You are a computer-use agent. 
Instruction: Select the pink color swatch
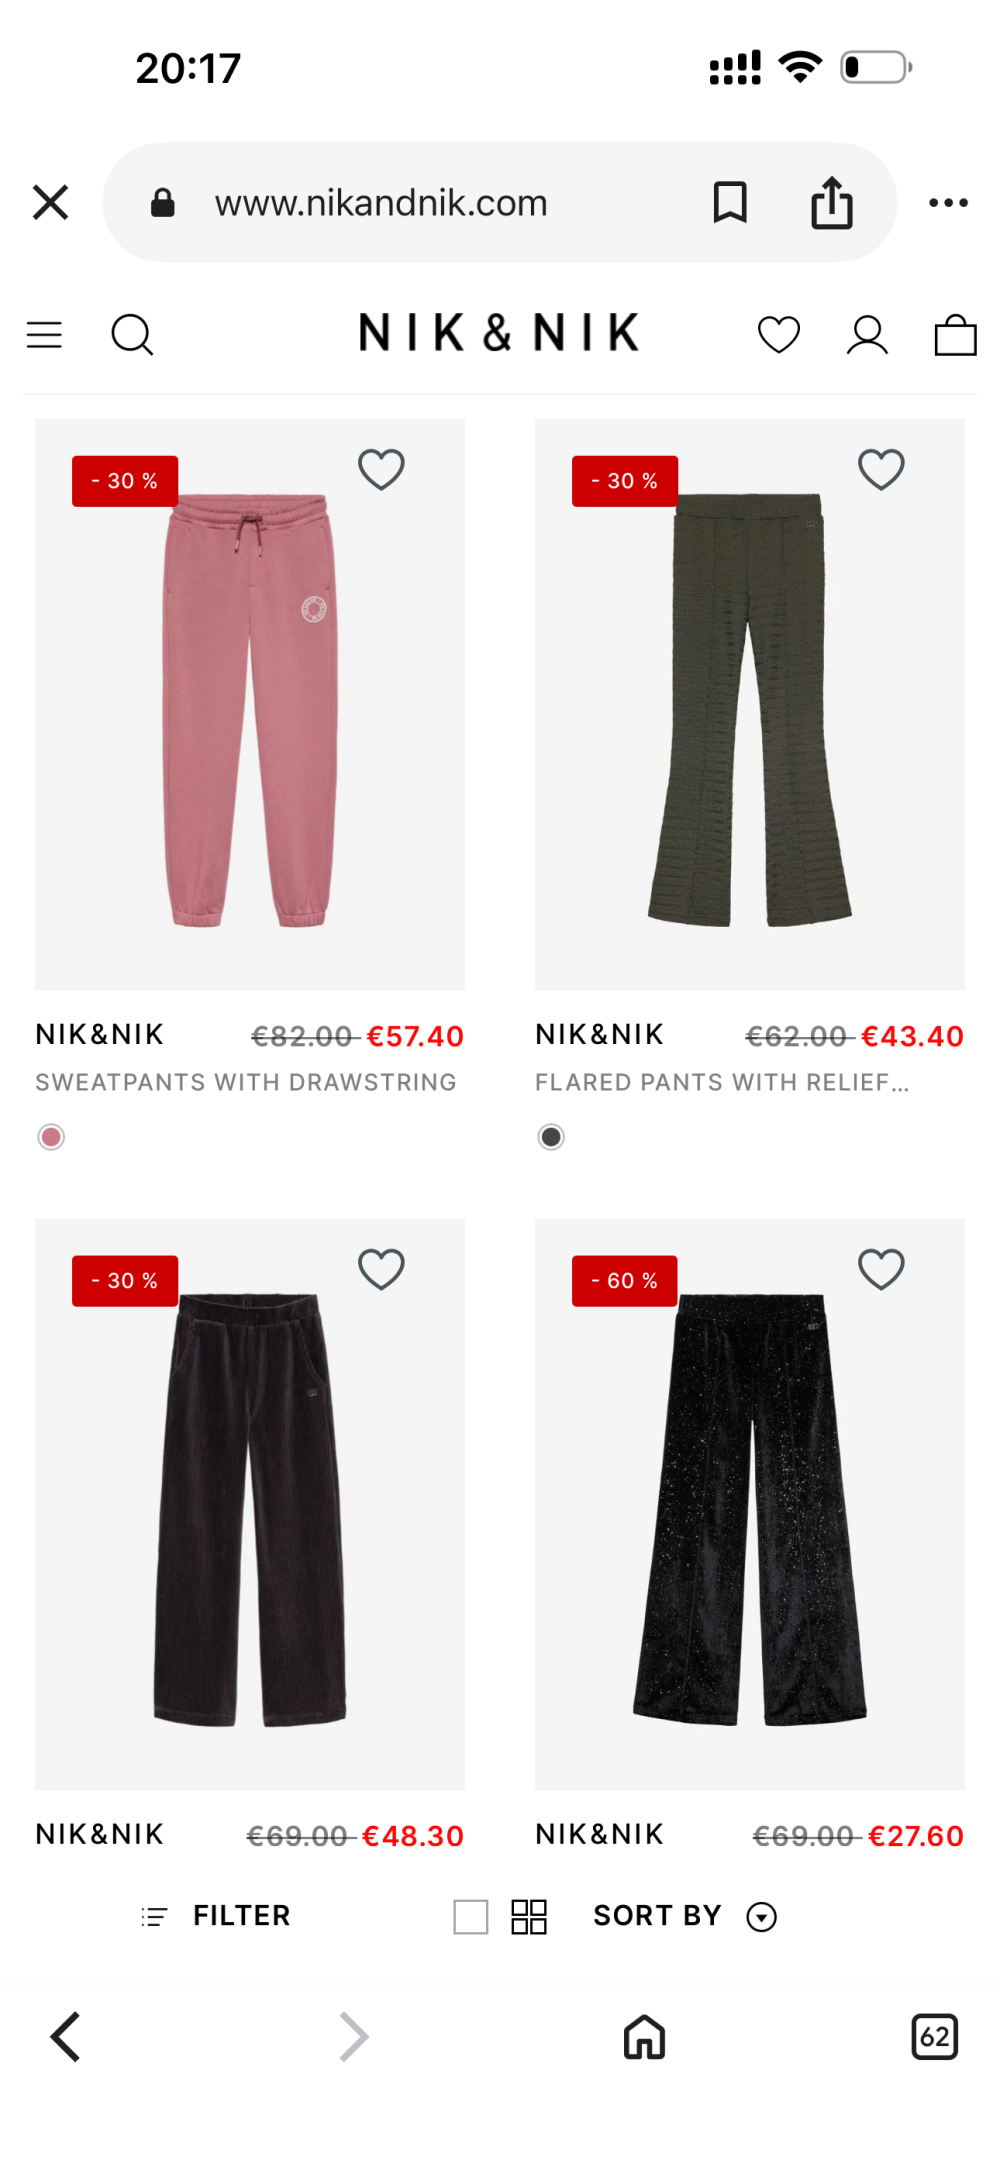[x=51, y=1136]
